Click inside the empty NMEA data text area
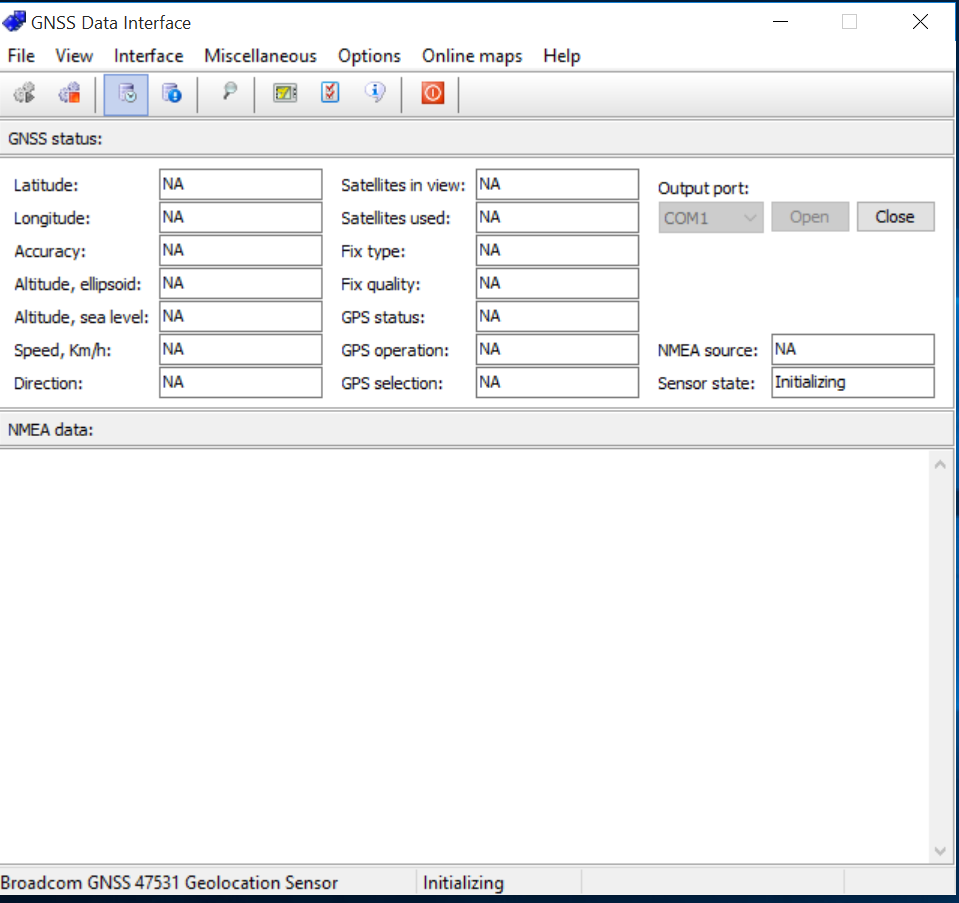 [x=465, y=657]
